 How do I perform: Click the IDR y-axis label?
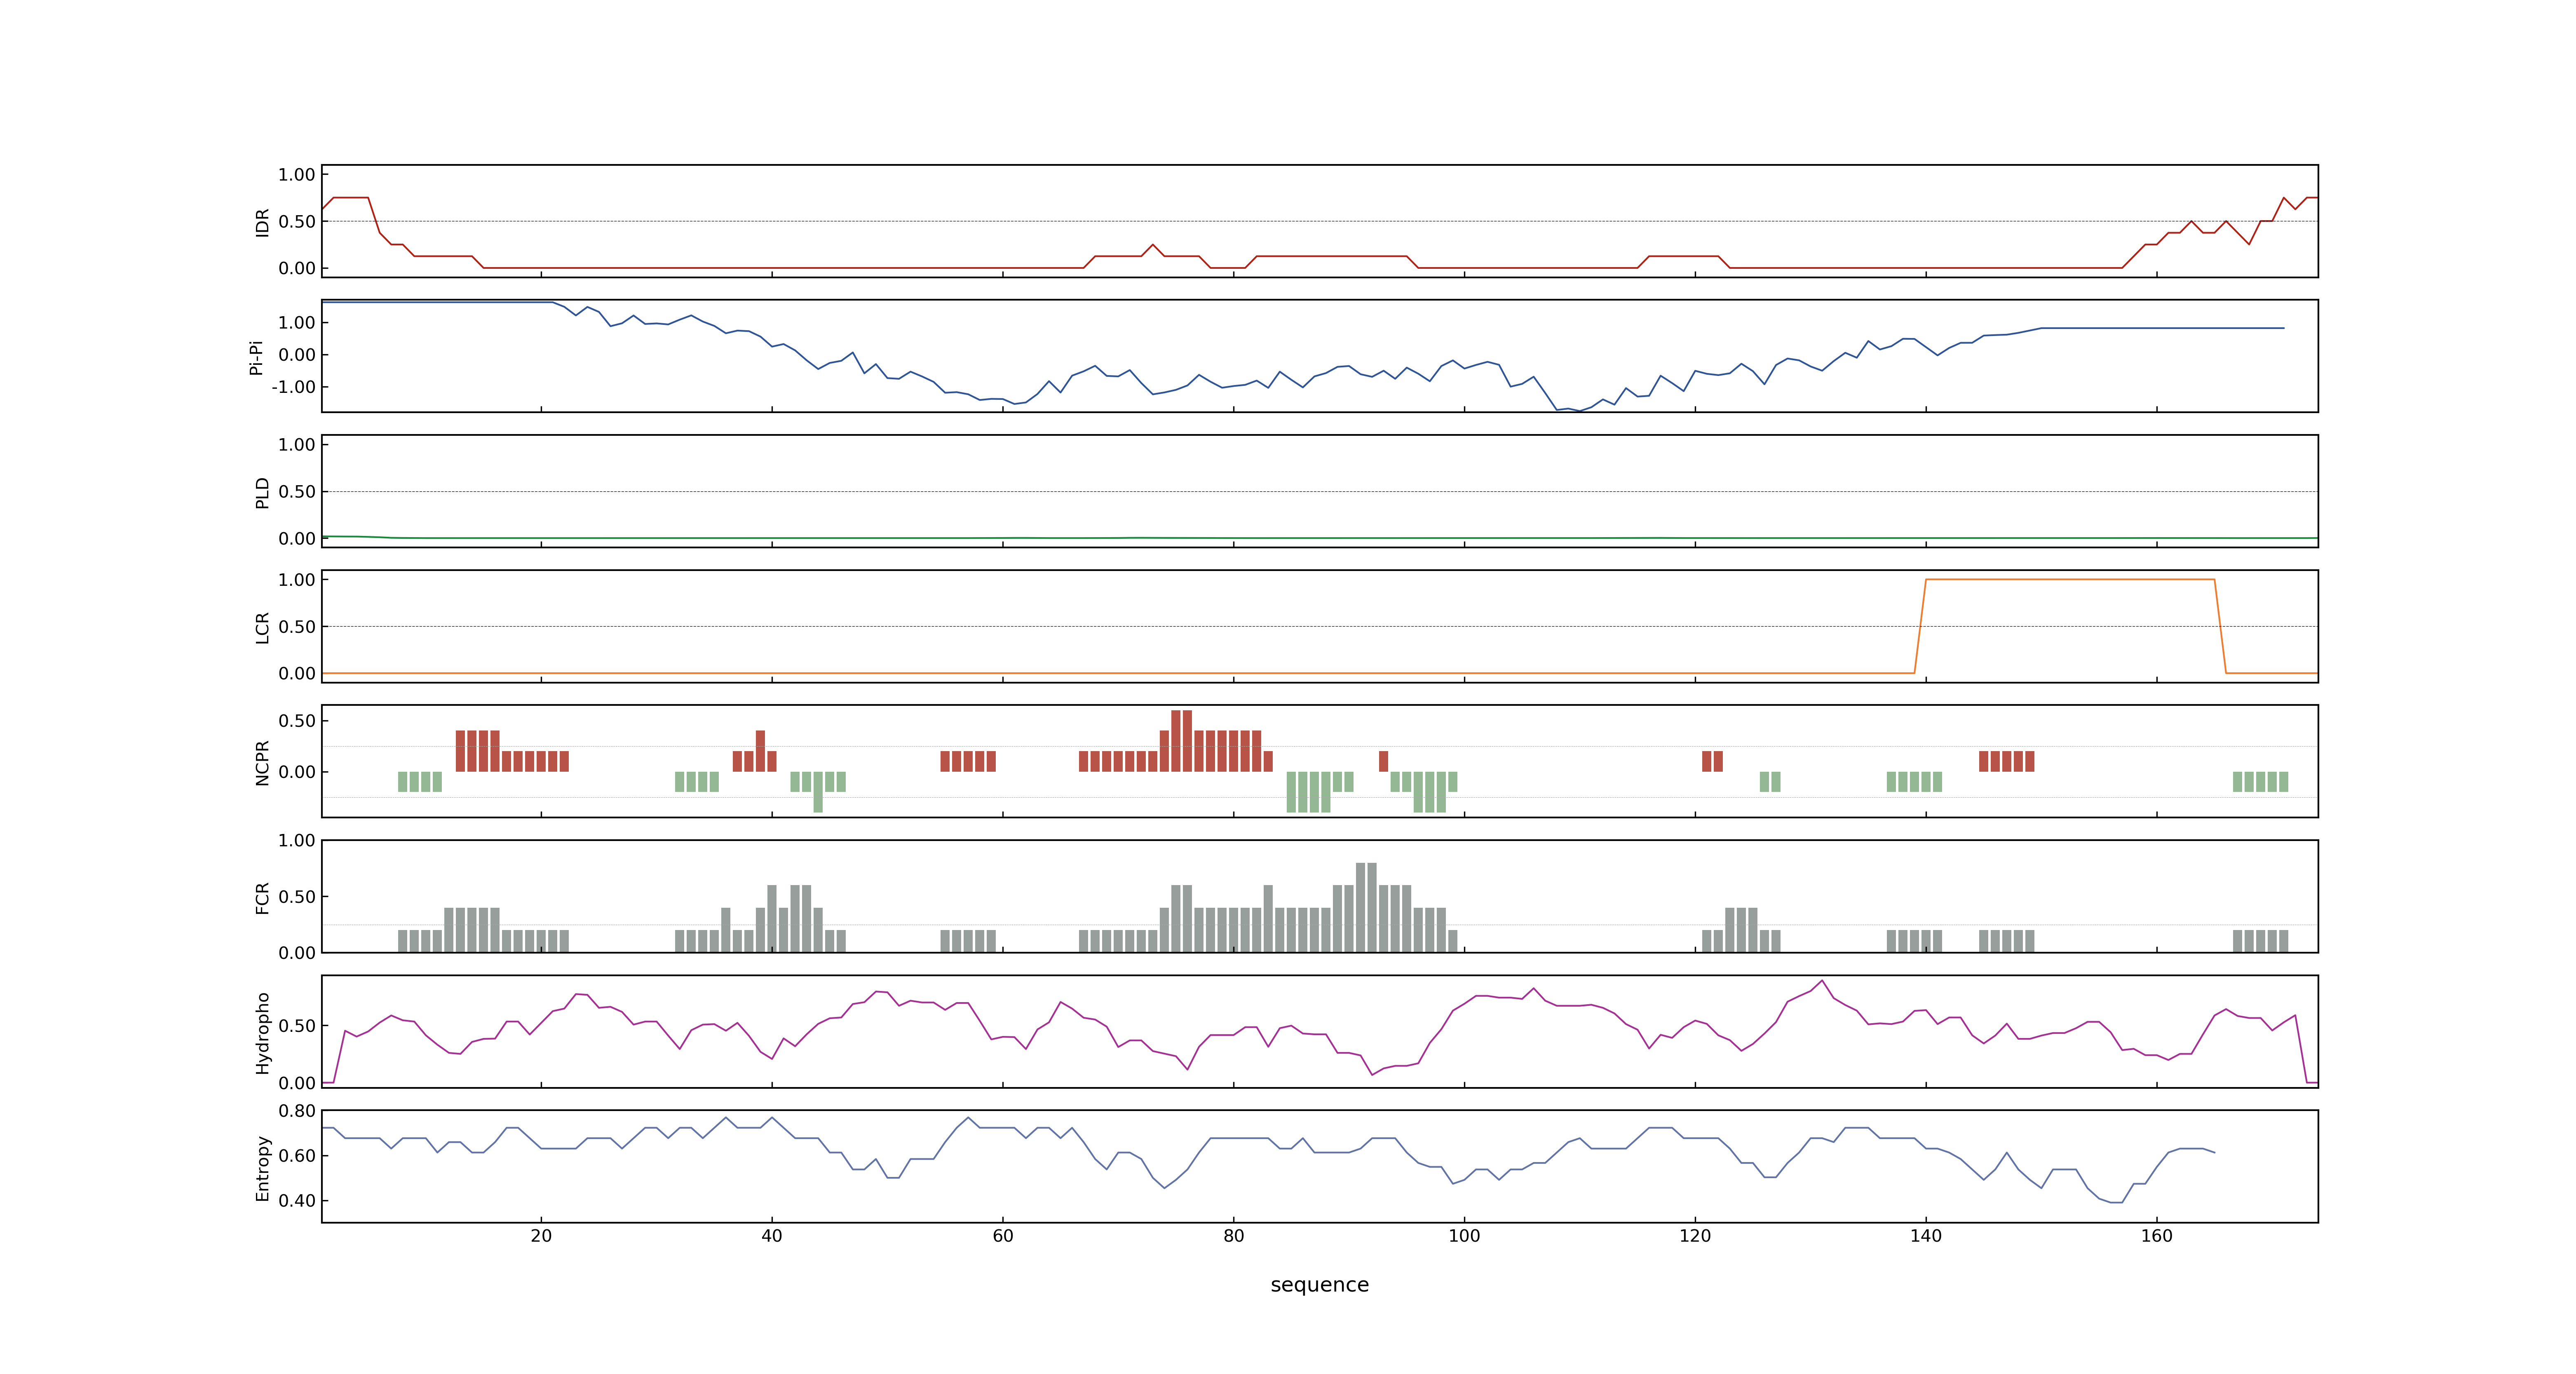coord(262,222)
